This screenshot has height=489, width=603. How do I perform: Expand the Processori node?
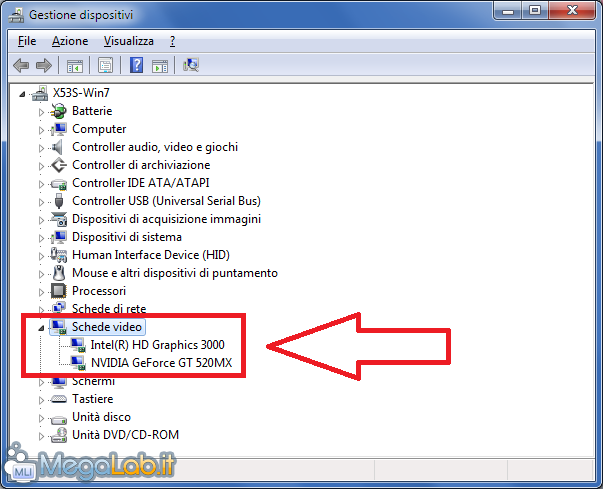(41, 292)
